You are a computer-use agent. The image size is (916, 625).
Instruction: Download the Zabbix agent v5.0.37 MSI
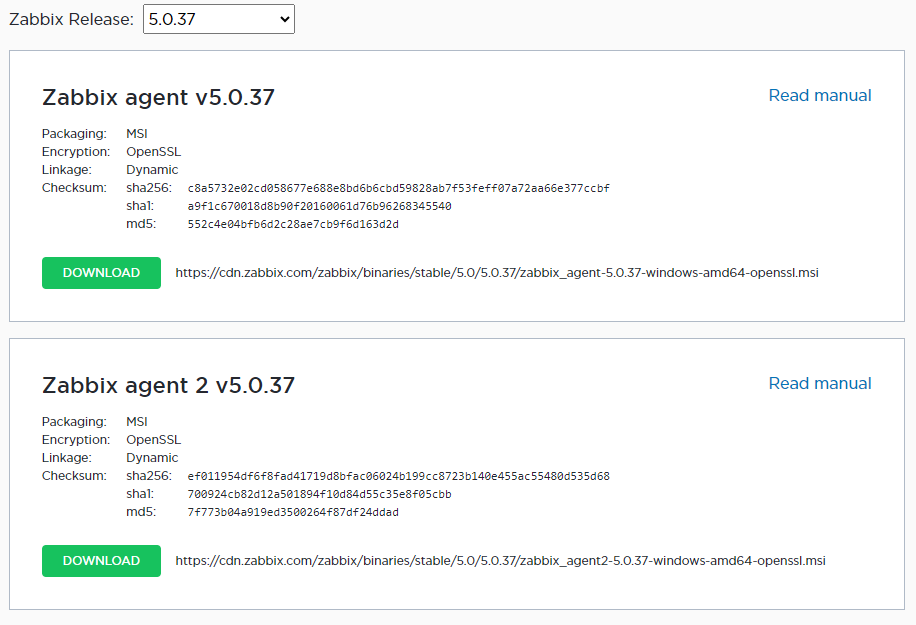(x=101, y=273)
